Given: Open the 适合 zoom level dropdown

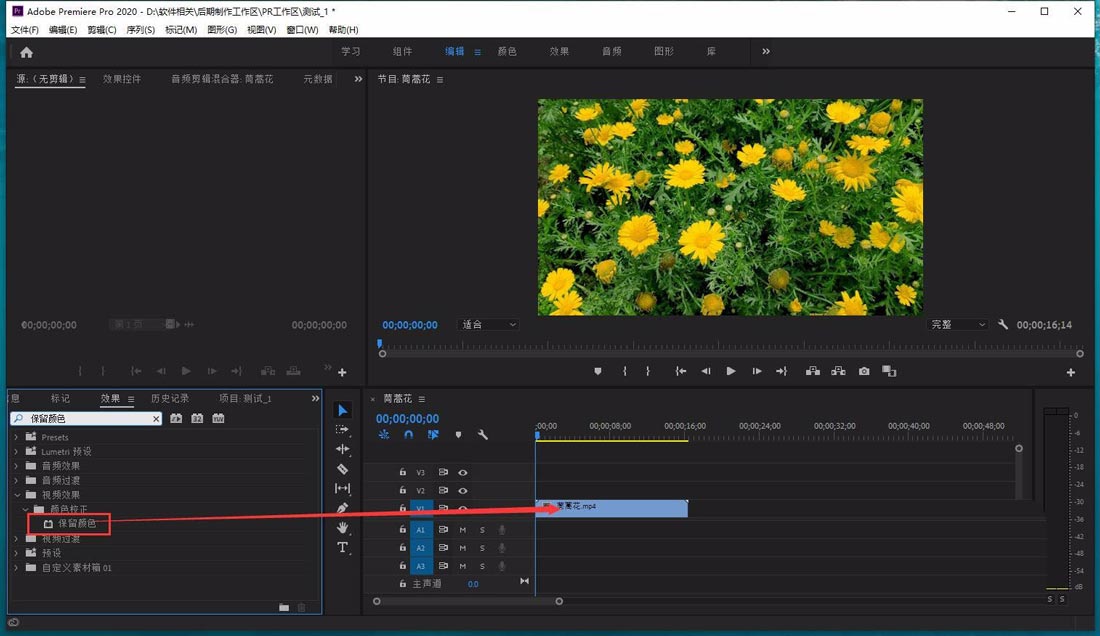Looking at the screenshot, I should (x=489, y=325).
